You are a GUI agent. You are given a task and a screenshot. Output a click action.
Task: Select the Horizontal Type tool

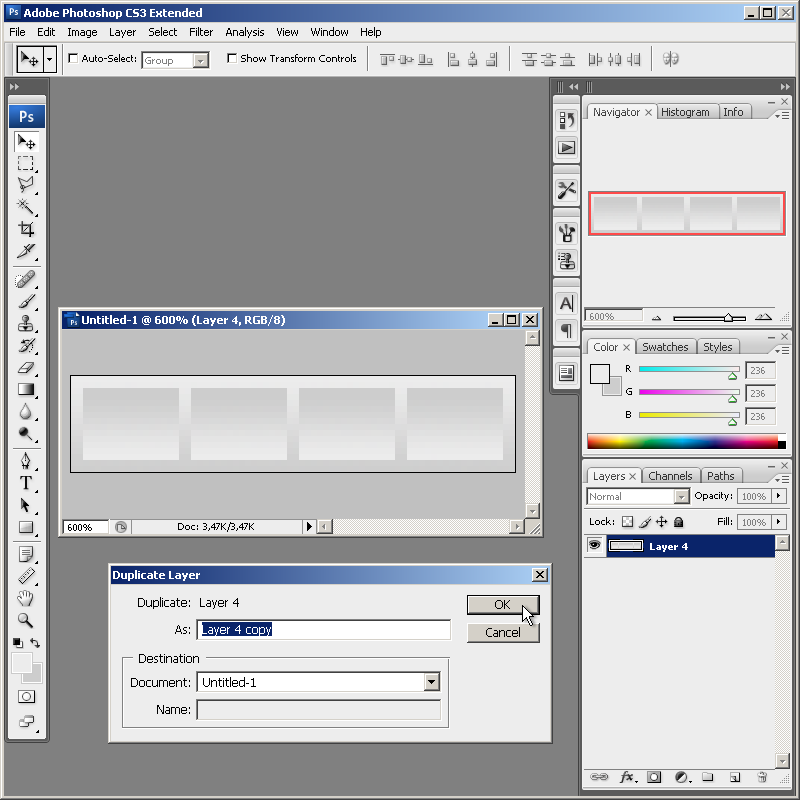click(x=26, y=483)
